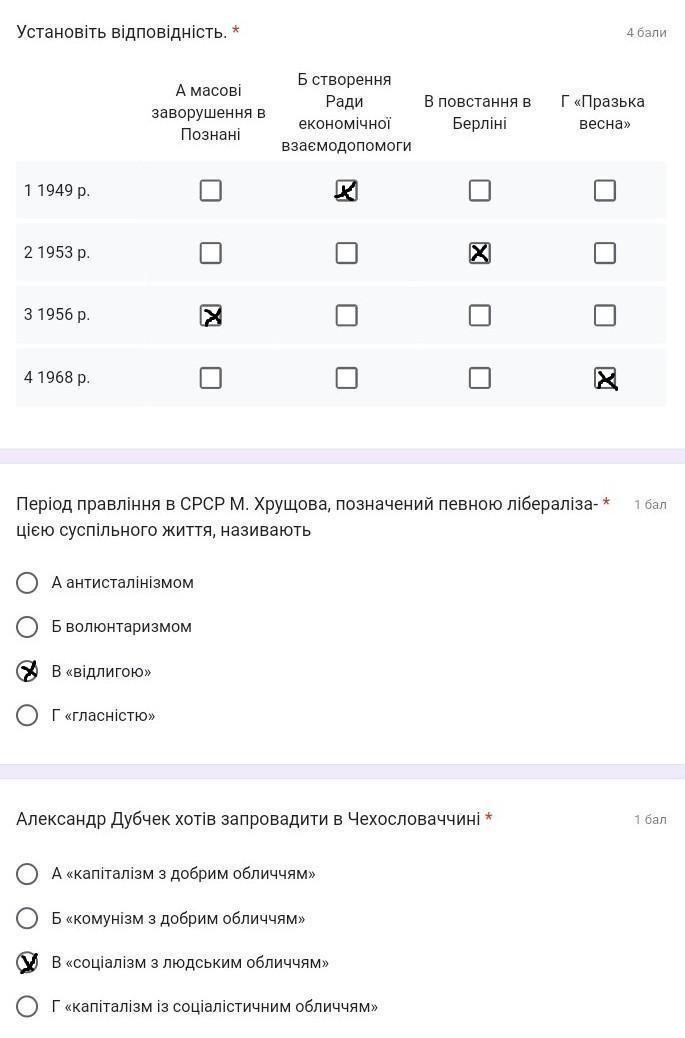Check 1968 р. box for заворушення в Познані
Image resolution: width=685 pixels, height=1038 pixels.
[210, 378]
